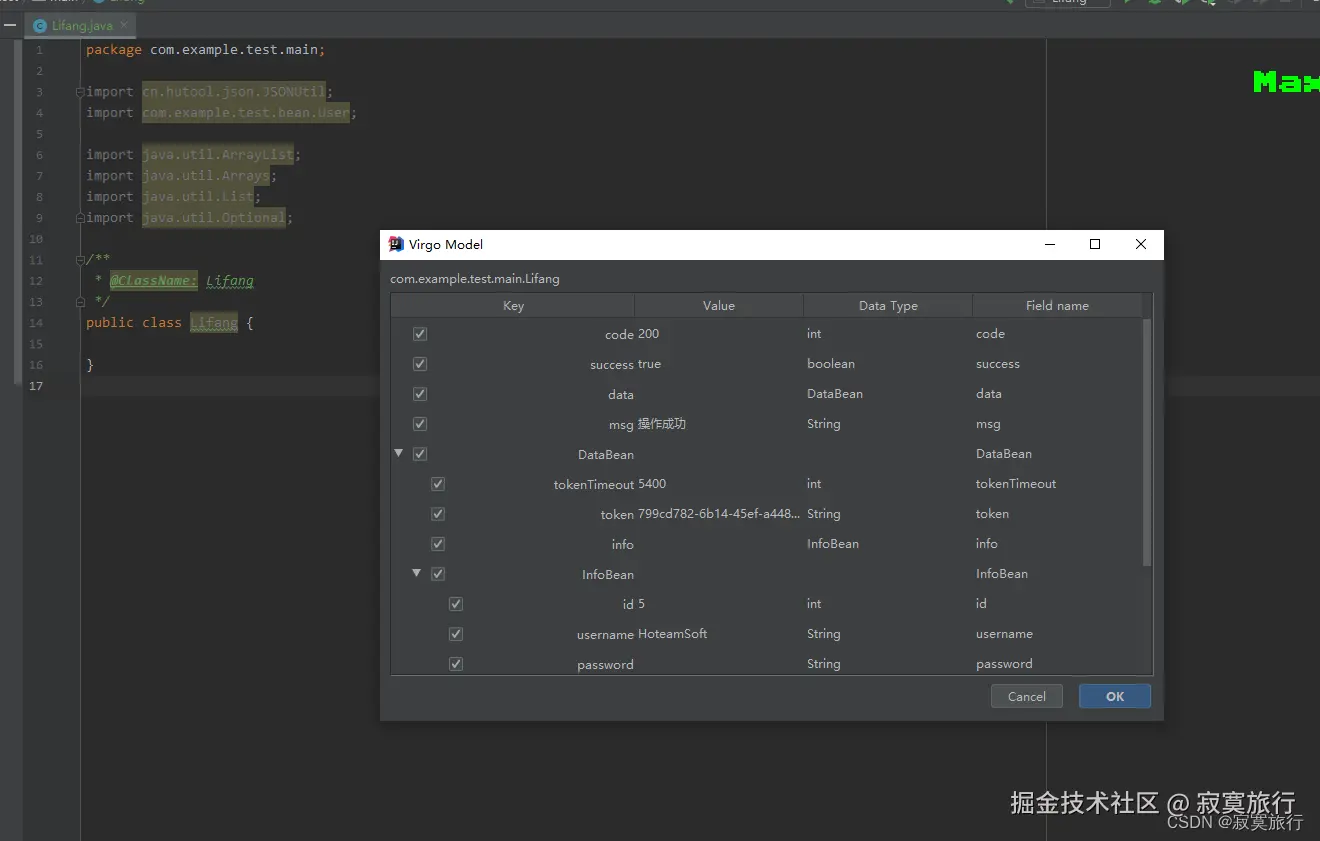The width and height of the screenshot is (1320, 841).
Task: Click the 'password' Field name cell
Action: 1004,664
